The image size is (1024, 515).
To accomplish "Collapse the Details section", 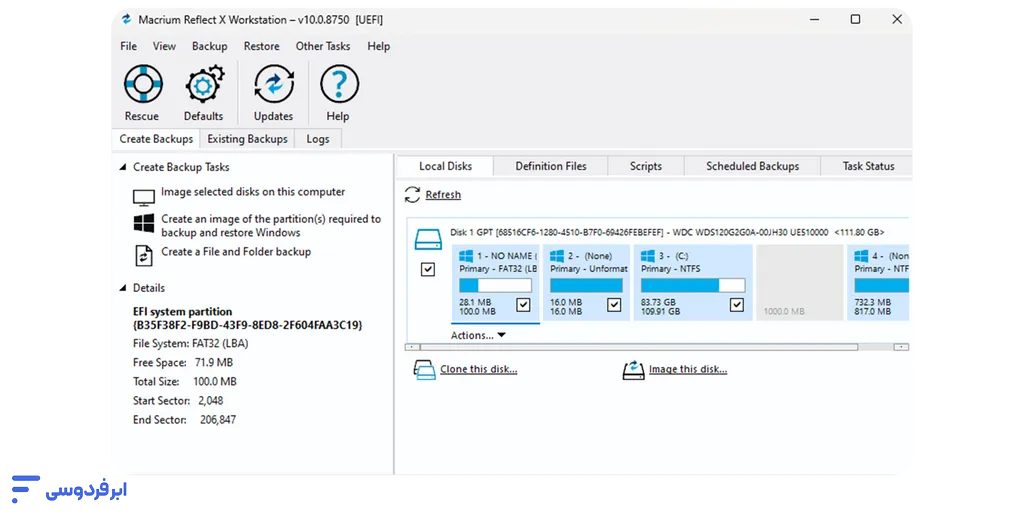I will (123, 288).
